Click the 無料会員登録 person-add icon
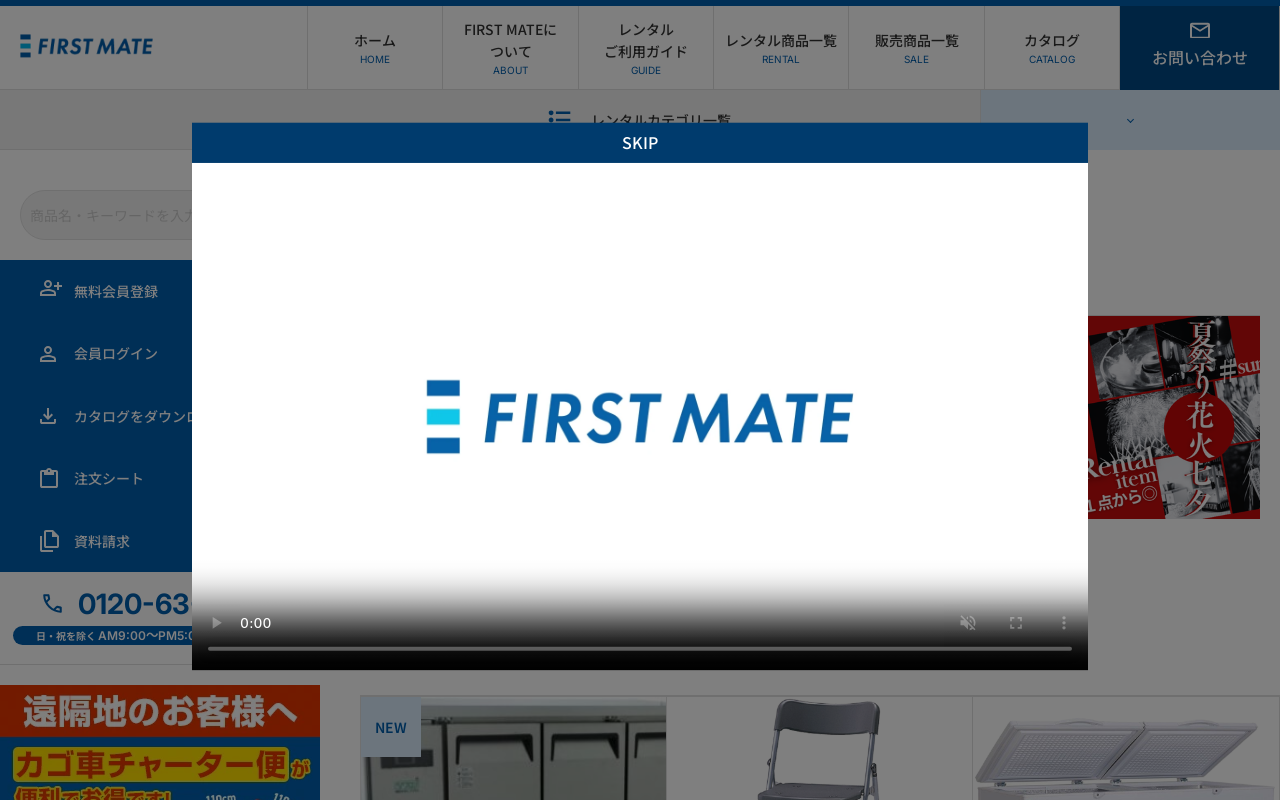This screenshot has height=800, width=1280. [x=50, y=289]
